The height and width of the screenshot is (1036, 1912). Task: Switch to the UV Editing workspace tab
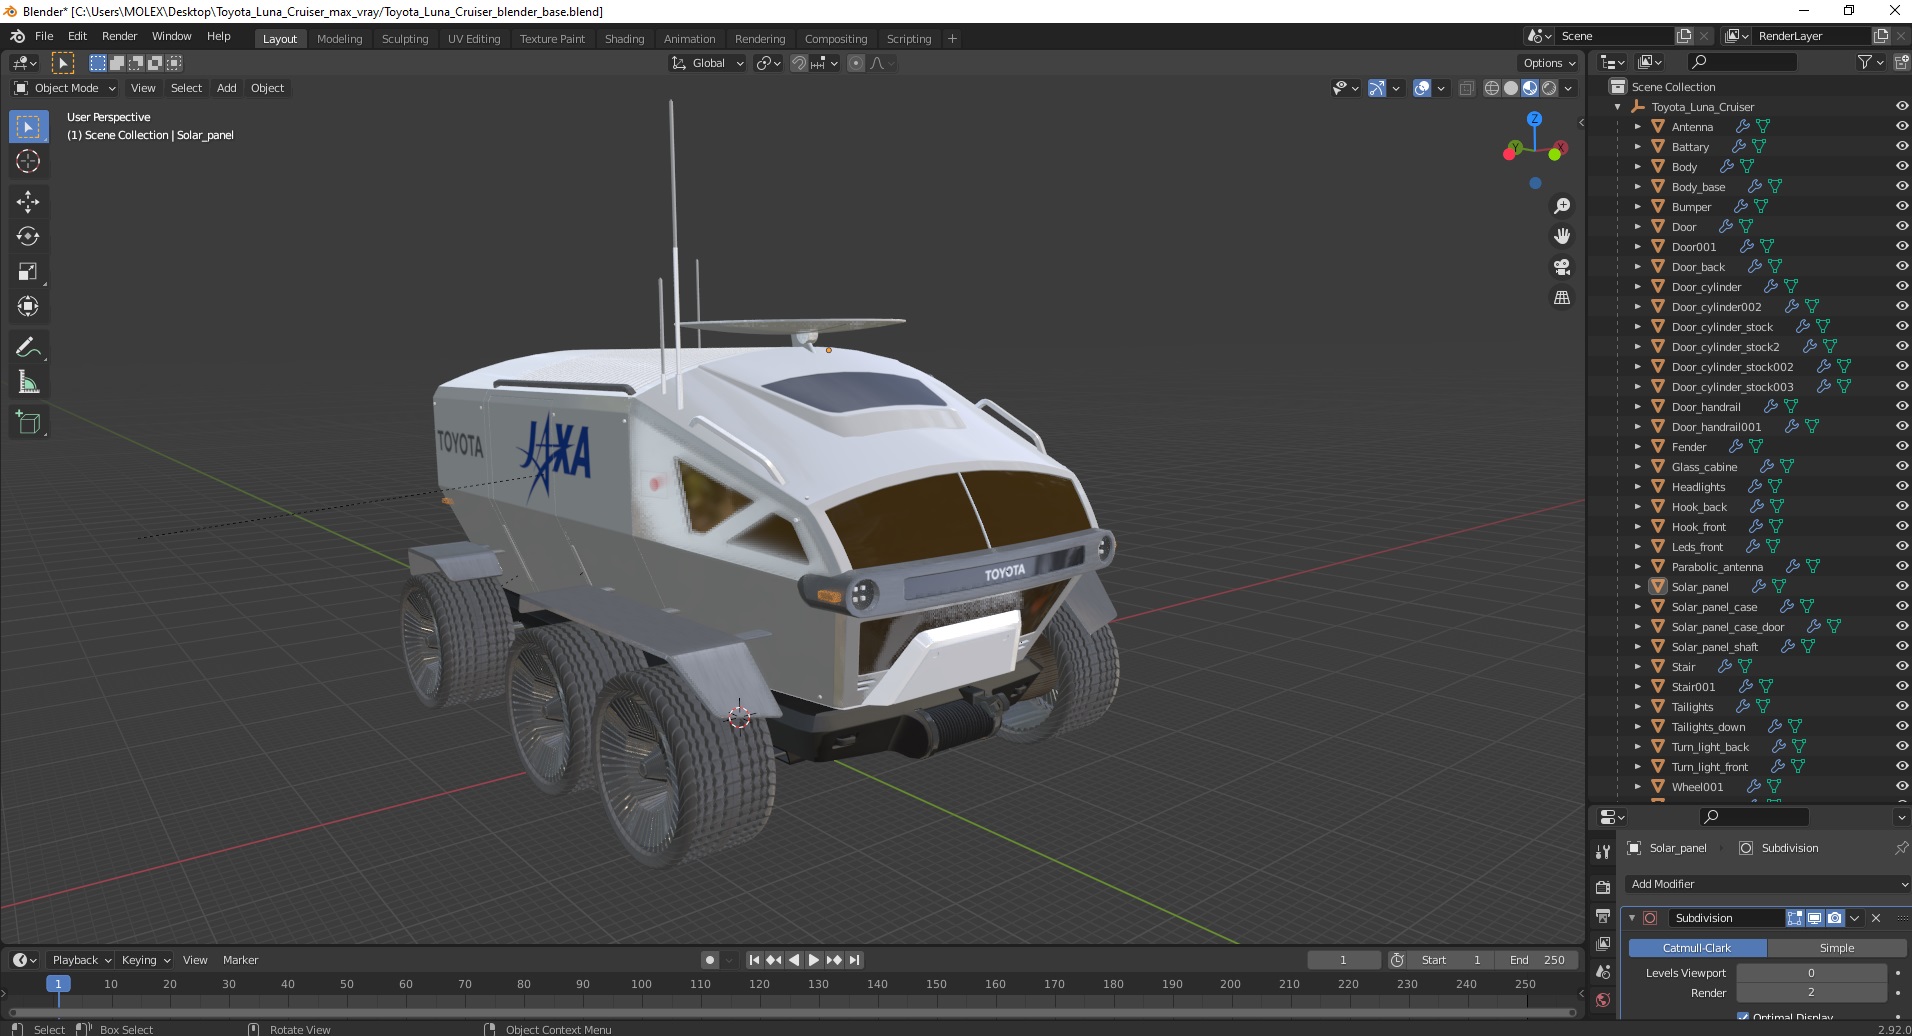pos(474,39)
